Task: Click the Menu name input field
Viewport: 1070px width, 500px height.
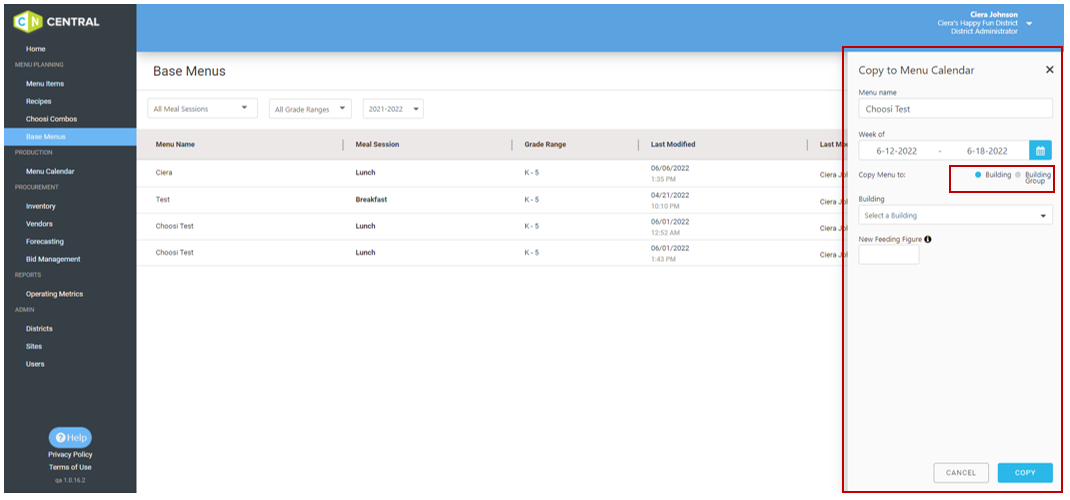Action: 955,108
